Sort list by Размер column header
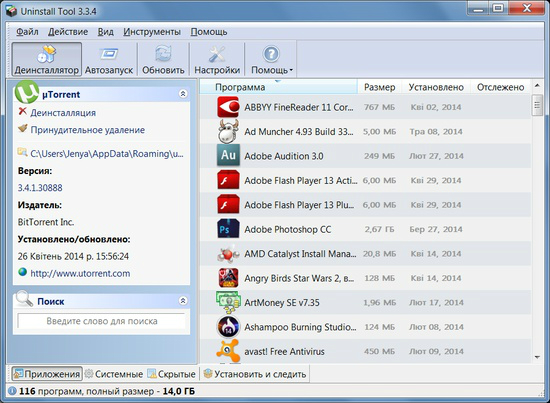Viewport: 550px width, 403px height. pos(380,87)
